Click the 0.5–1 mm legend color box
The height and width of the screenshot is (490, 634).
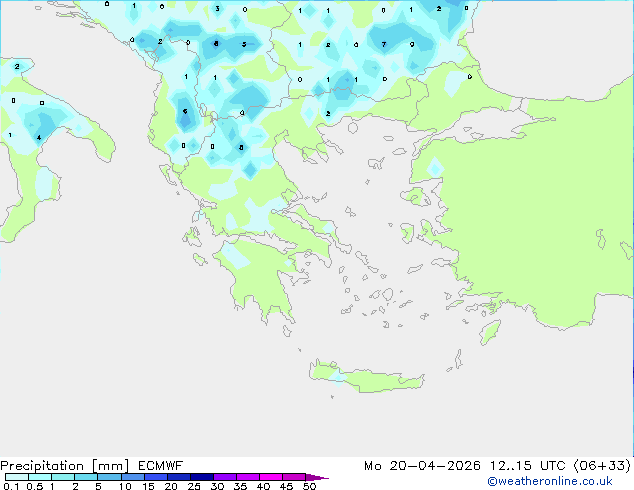(x=40, y=477)
